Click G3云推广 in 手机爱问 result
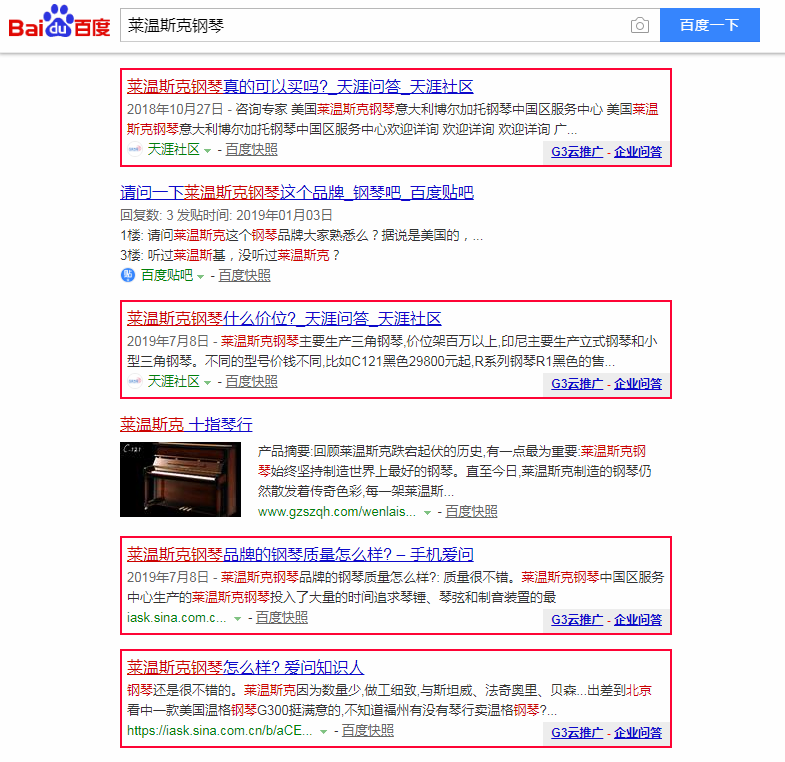785x762 pixels. [x=577, y=620]
